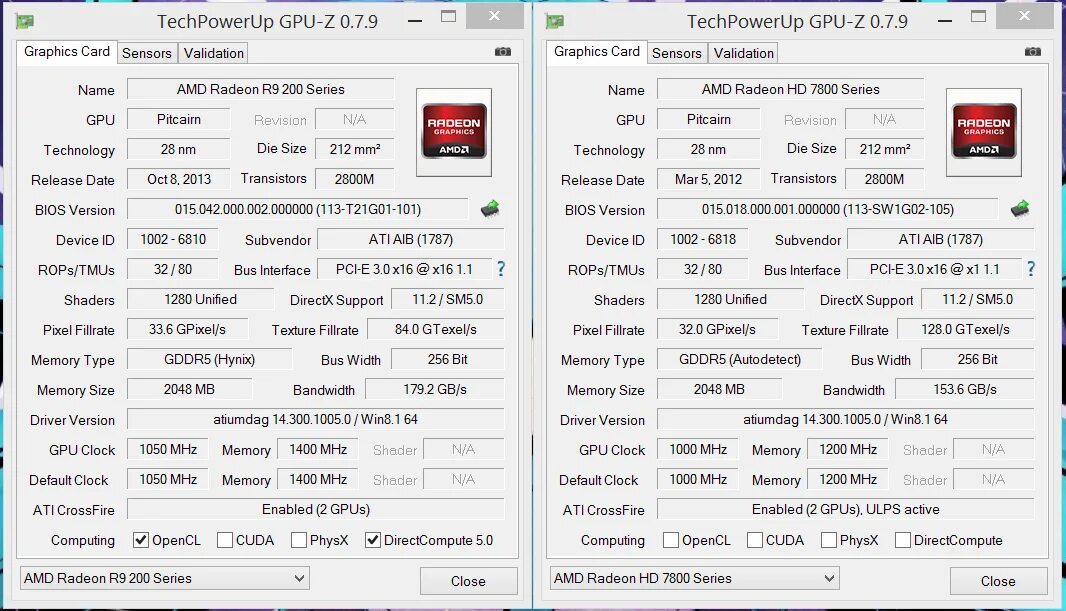Toggle the CUDA checkbox in the HD 7800 window
The width and height of the screenshot is (1066, 611).
pyautogui.click(x=755, y=540)
